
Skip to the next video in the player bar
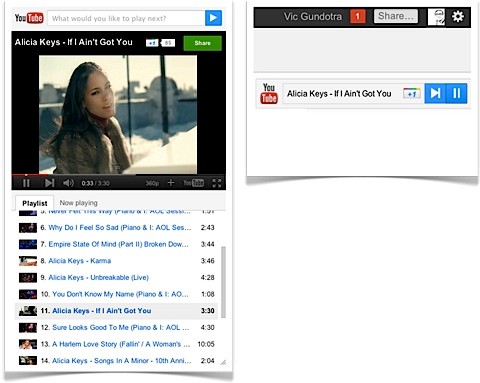click(x=49, y=183)
